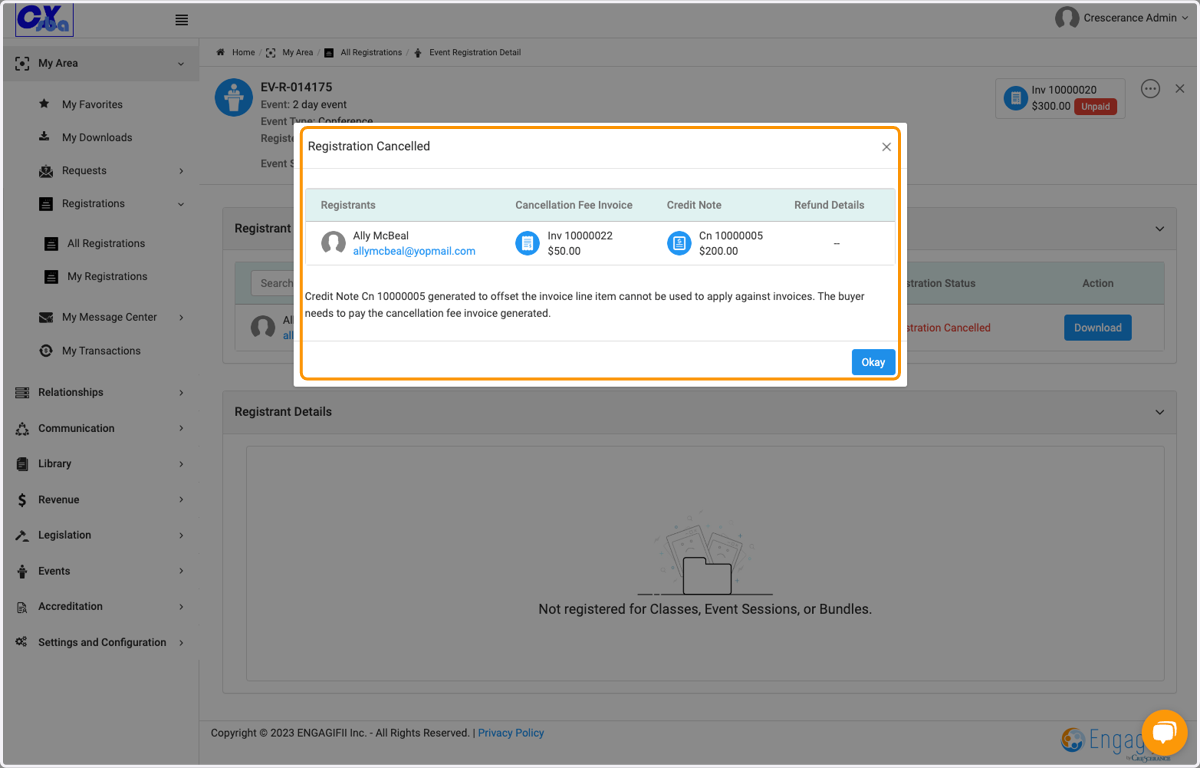This screenshot has height=768, width=1200.
Task: Click the Settings and Configuration gears icon
Action: (22, 642)
